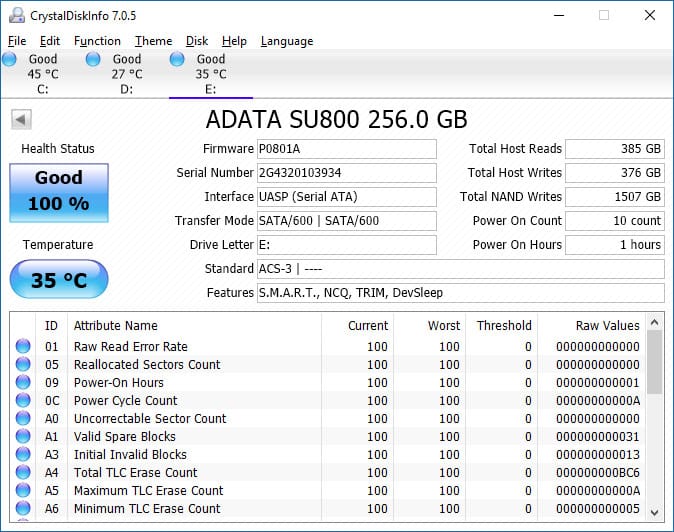Click raw value 000000000BC6
Screen dimensions: 674x532
(597, 473)
